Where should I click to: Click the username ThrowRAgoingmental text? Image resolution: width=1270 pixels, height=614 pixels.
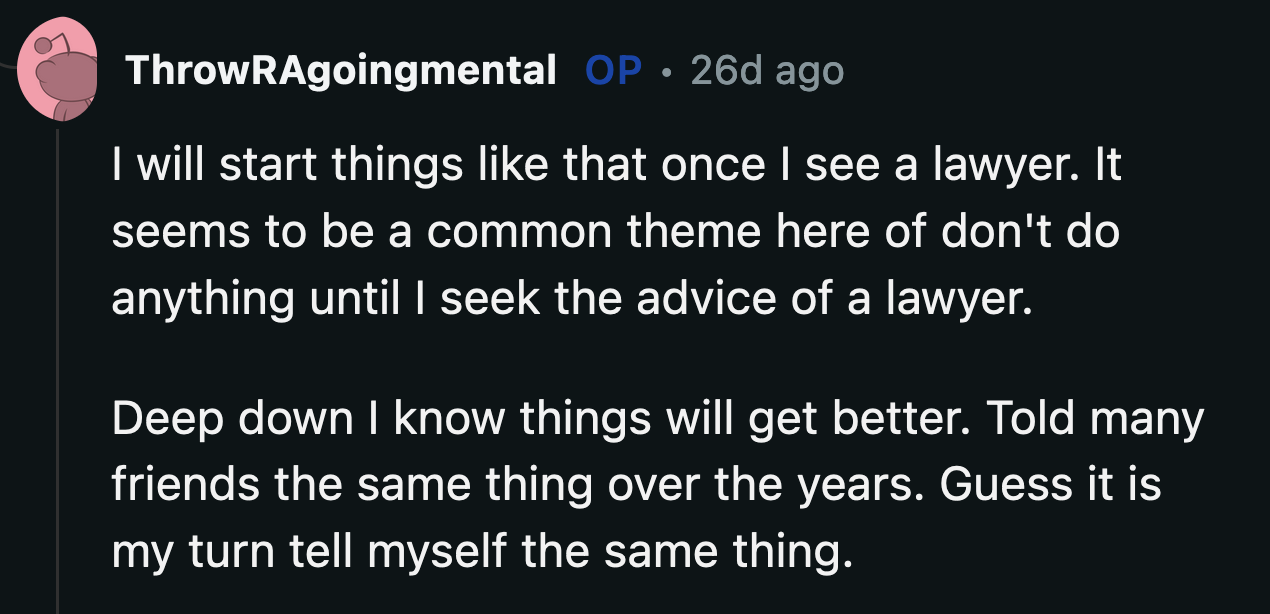pos(340,70)
